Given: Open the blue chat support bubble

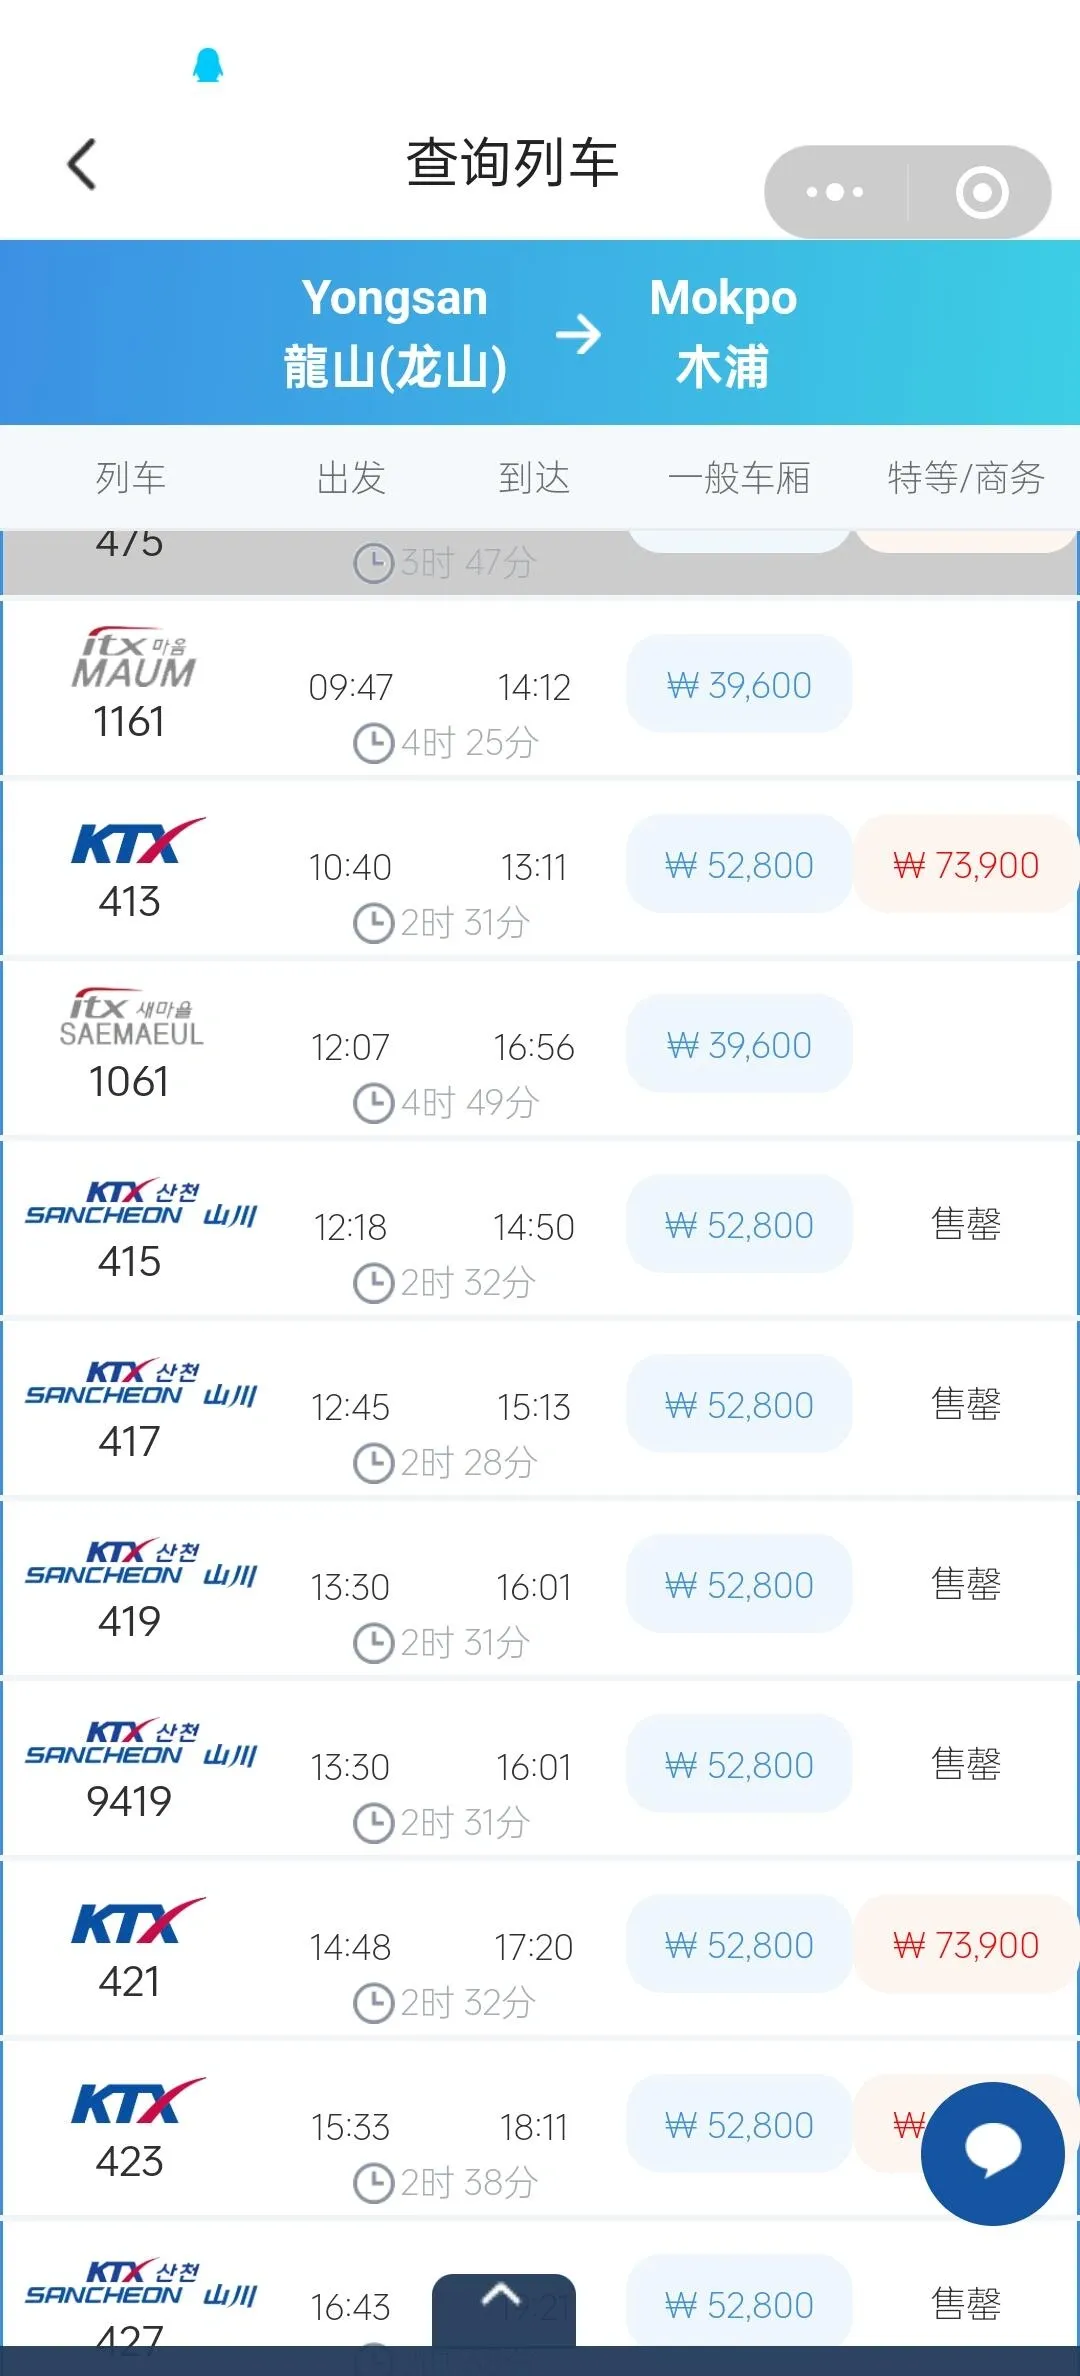Looking at the screenshot, I should coord(992,2153).
